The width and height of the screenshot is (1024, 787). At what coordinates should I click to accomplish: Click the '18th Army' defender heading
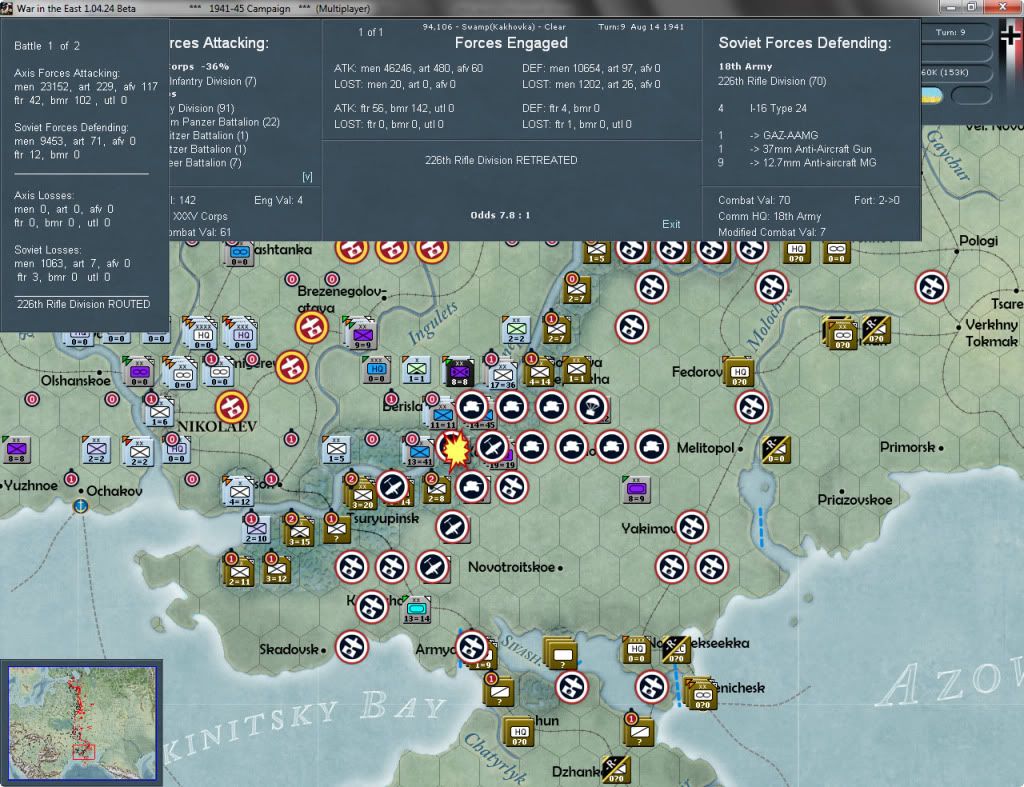(x=745, y=67)
